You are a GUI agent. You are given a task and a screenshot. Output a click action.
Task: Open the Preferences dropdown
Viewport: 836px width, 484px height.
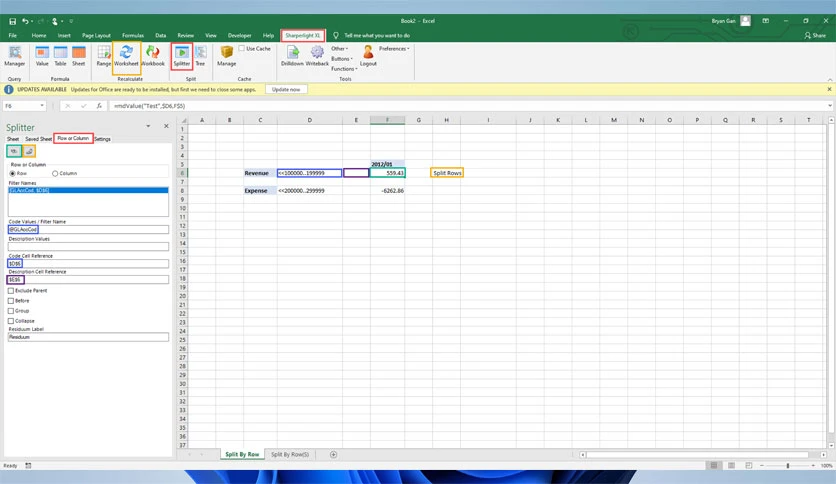[x=395, y=49]
